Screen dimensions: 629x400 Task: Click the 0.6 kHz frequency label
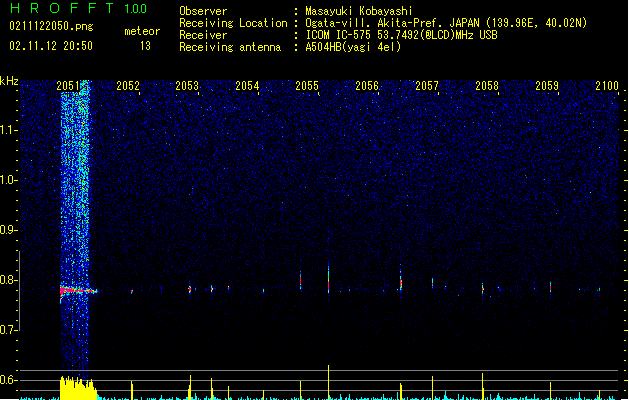(x=9, y=380)
